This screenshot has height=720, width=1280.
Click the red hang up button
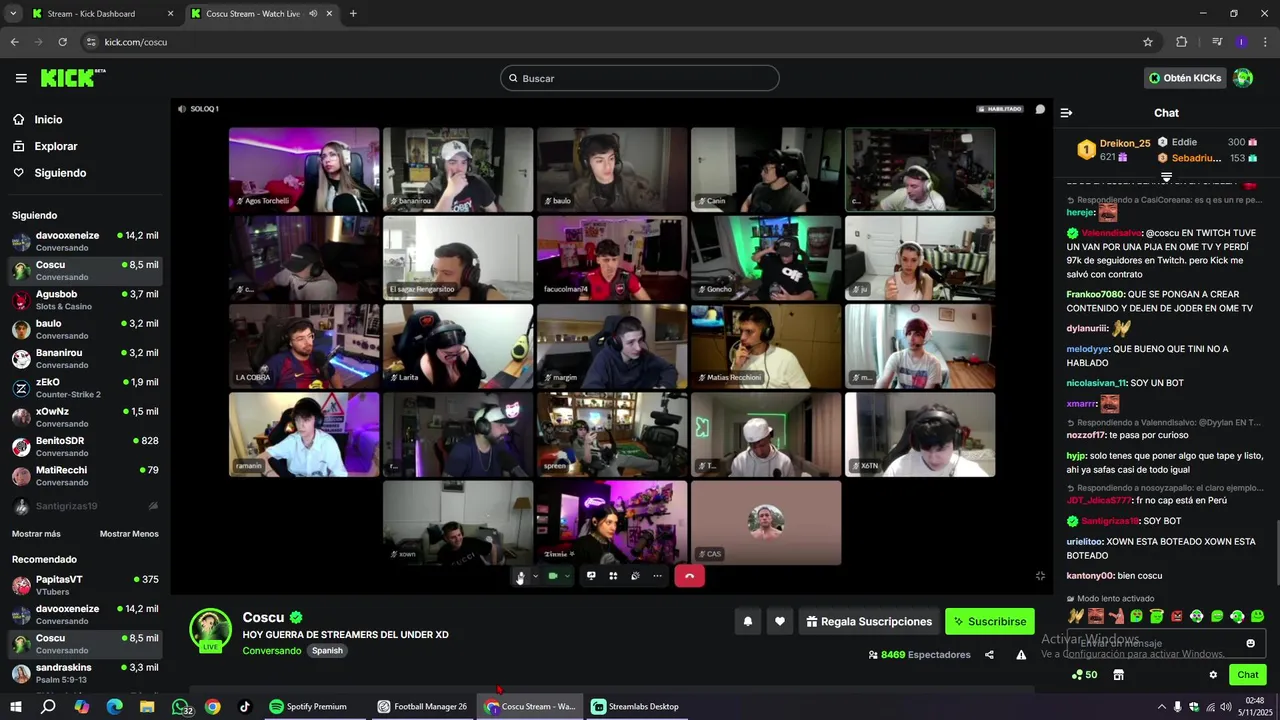[689, 576]
